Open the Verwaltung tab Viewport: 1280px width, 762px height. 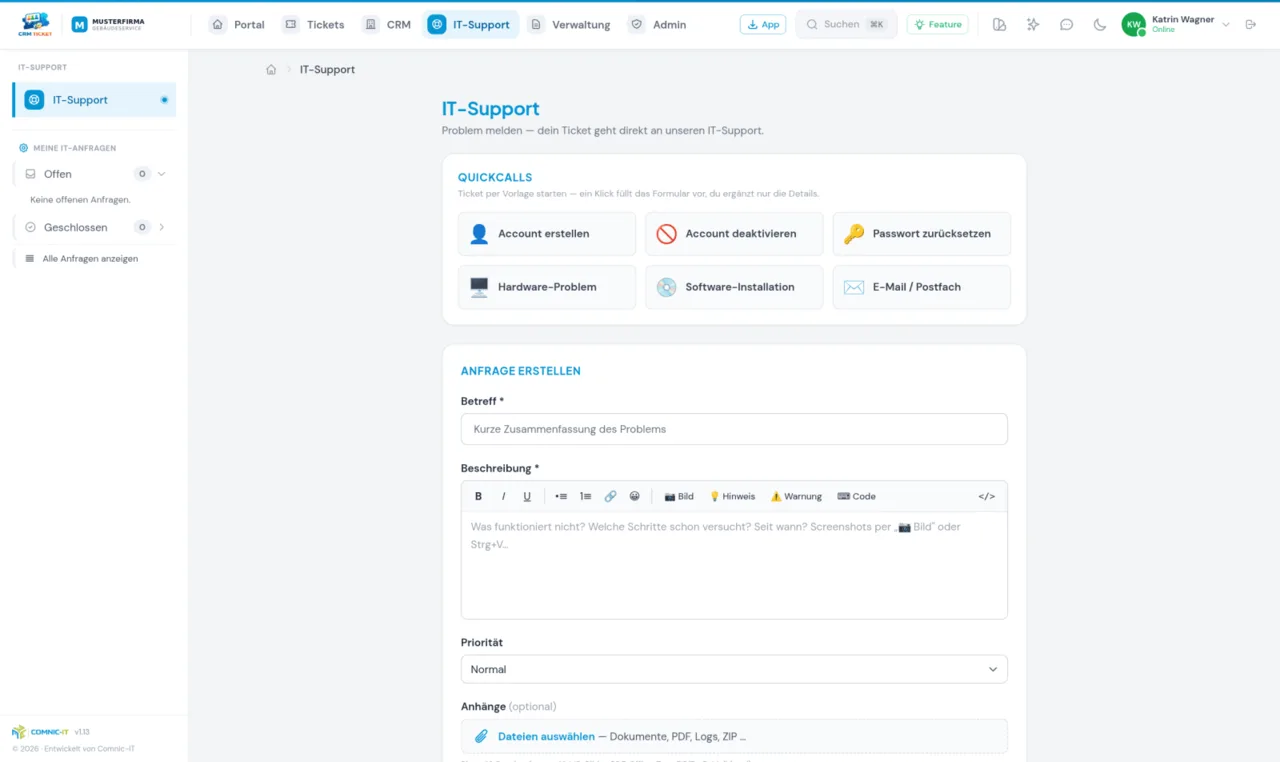[570, 24]
